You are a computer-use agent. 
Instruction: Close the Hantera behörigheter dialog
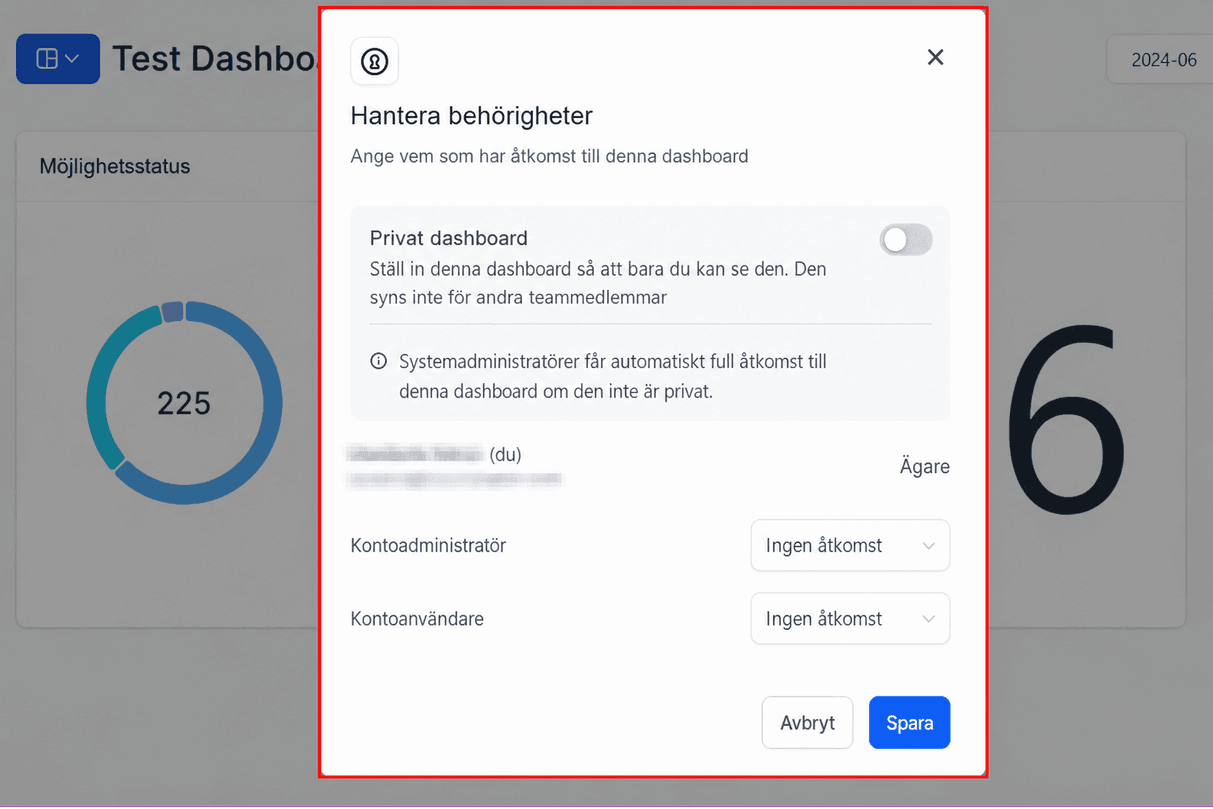click(935, 57)
